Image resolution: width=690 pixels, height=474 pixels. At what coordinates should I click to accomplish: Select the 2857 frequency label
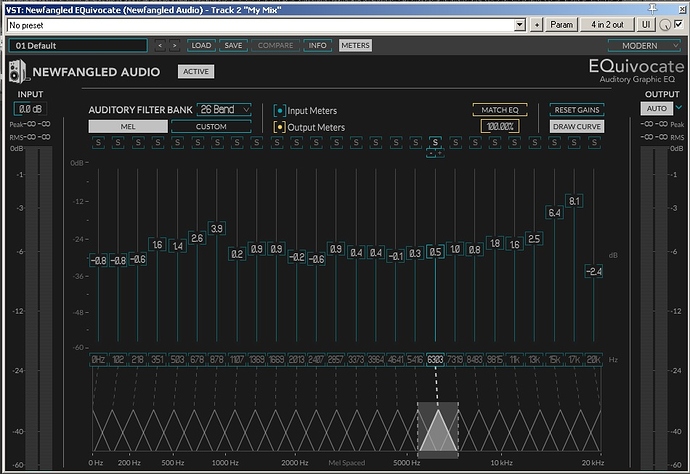336,360
